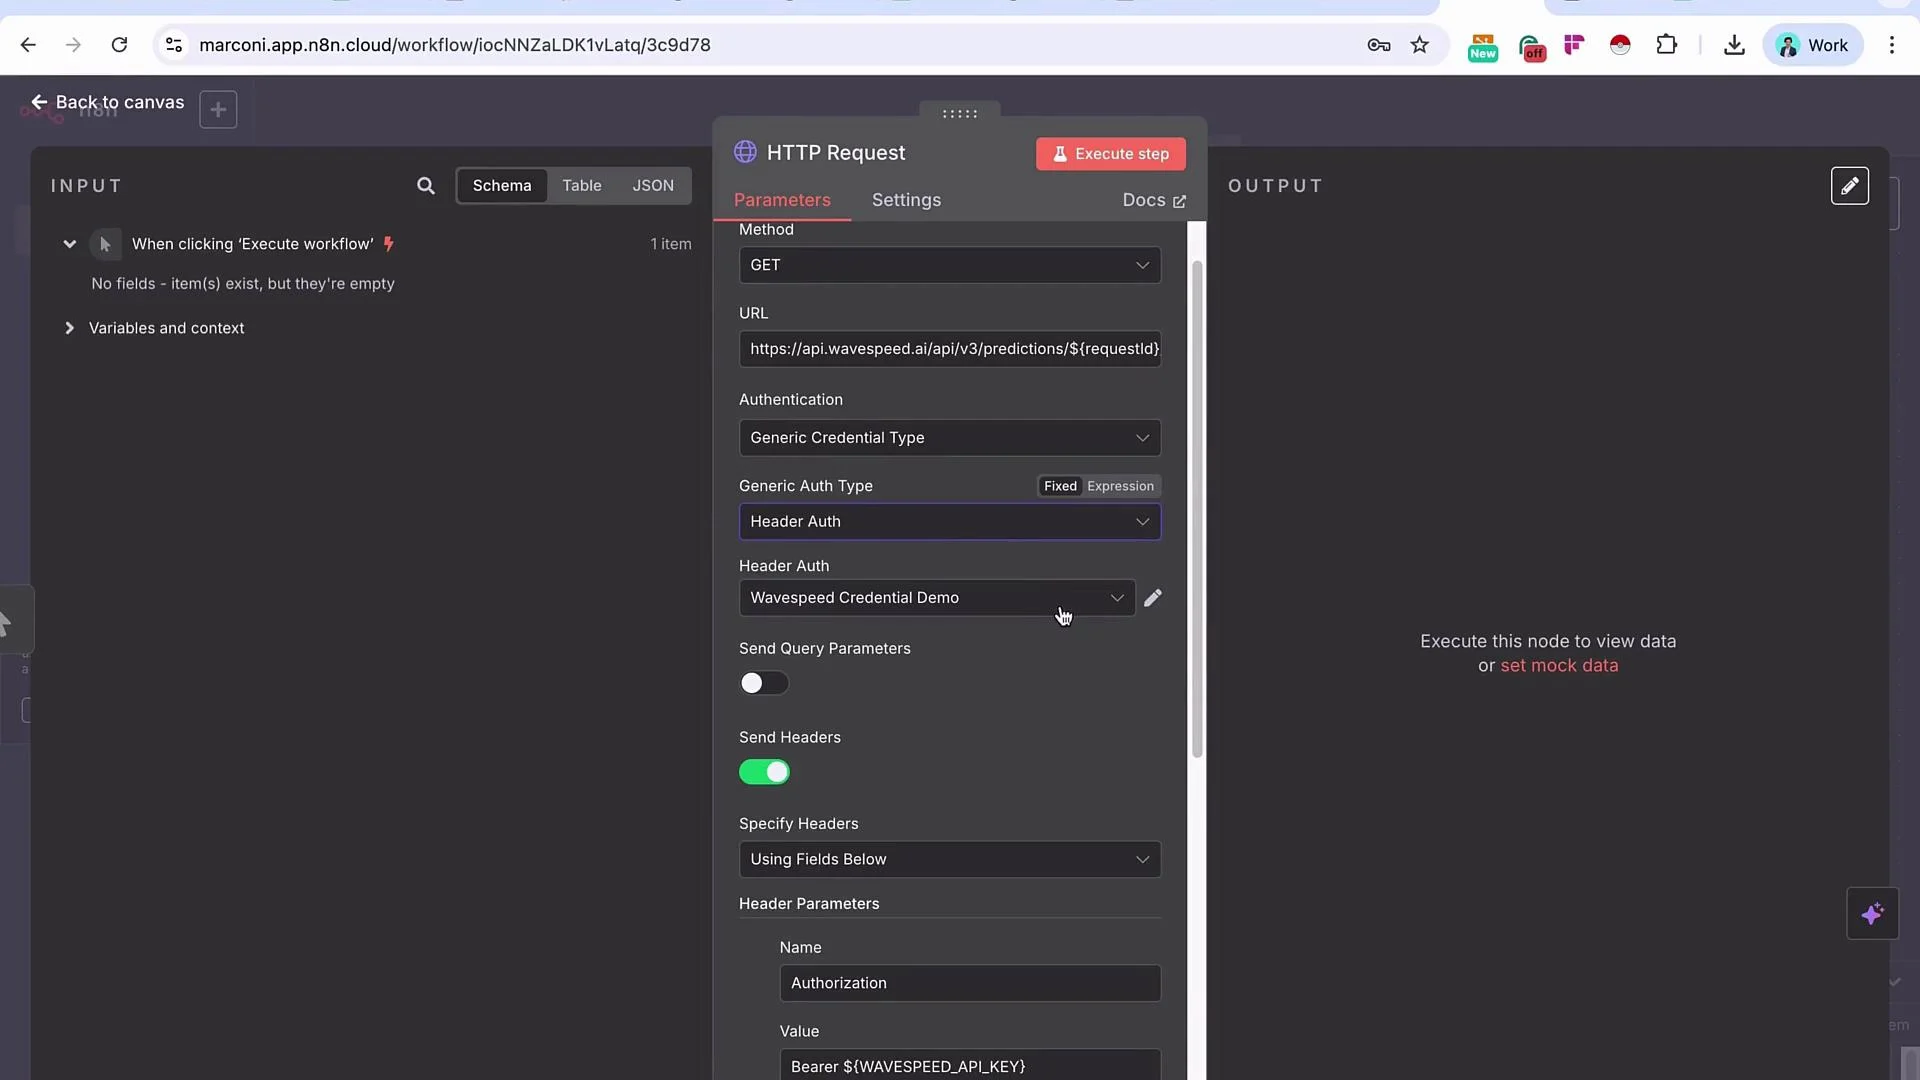Edit the Wavespeed credential pencil icon
This screenshot has width=1920, height=1080.
tap(1153, 598)
